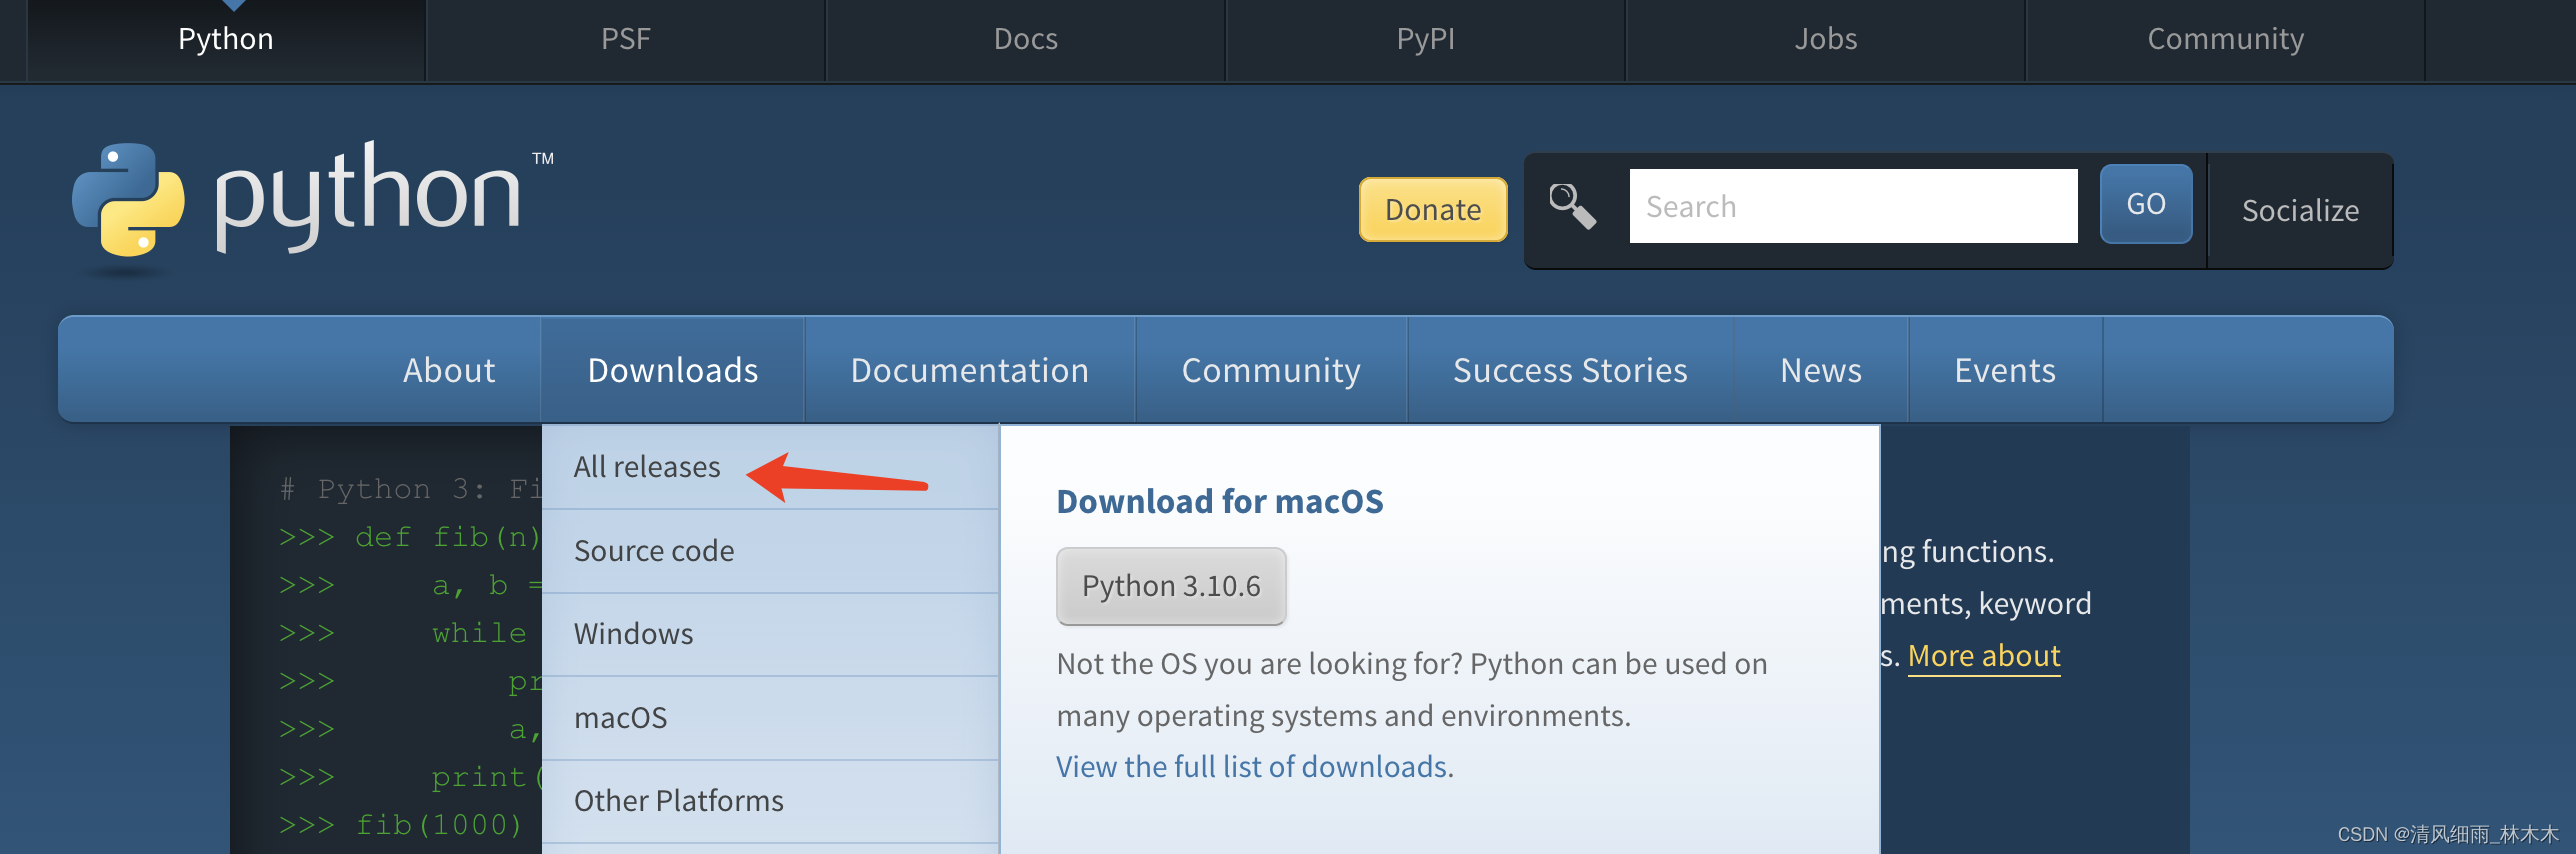Image resolution: width=2576 pixels, height=854 pixels.
Task: Open Success Stories navigation item
Action: (1569, 370)
